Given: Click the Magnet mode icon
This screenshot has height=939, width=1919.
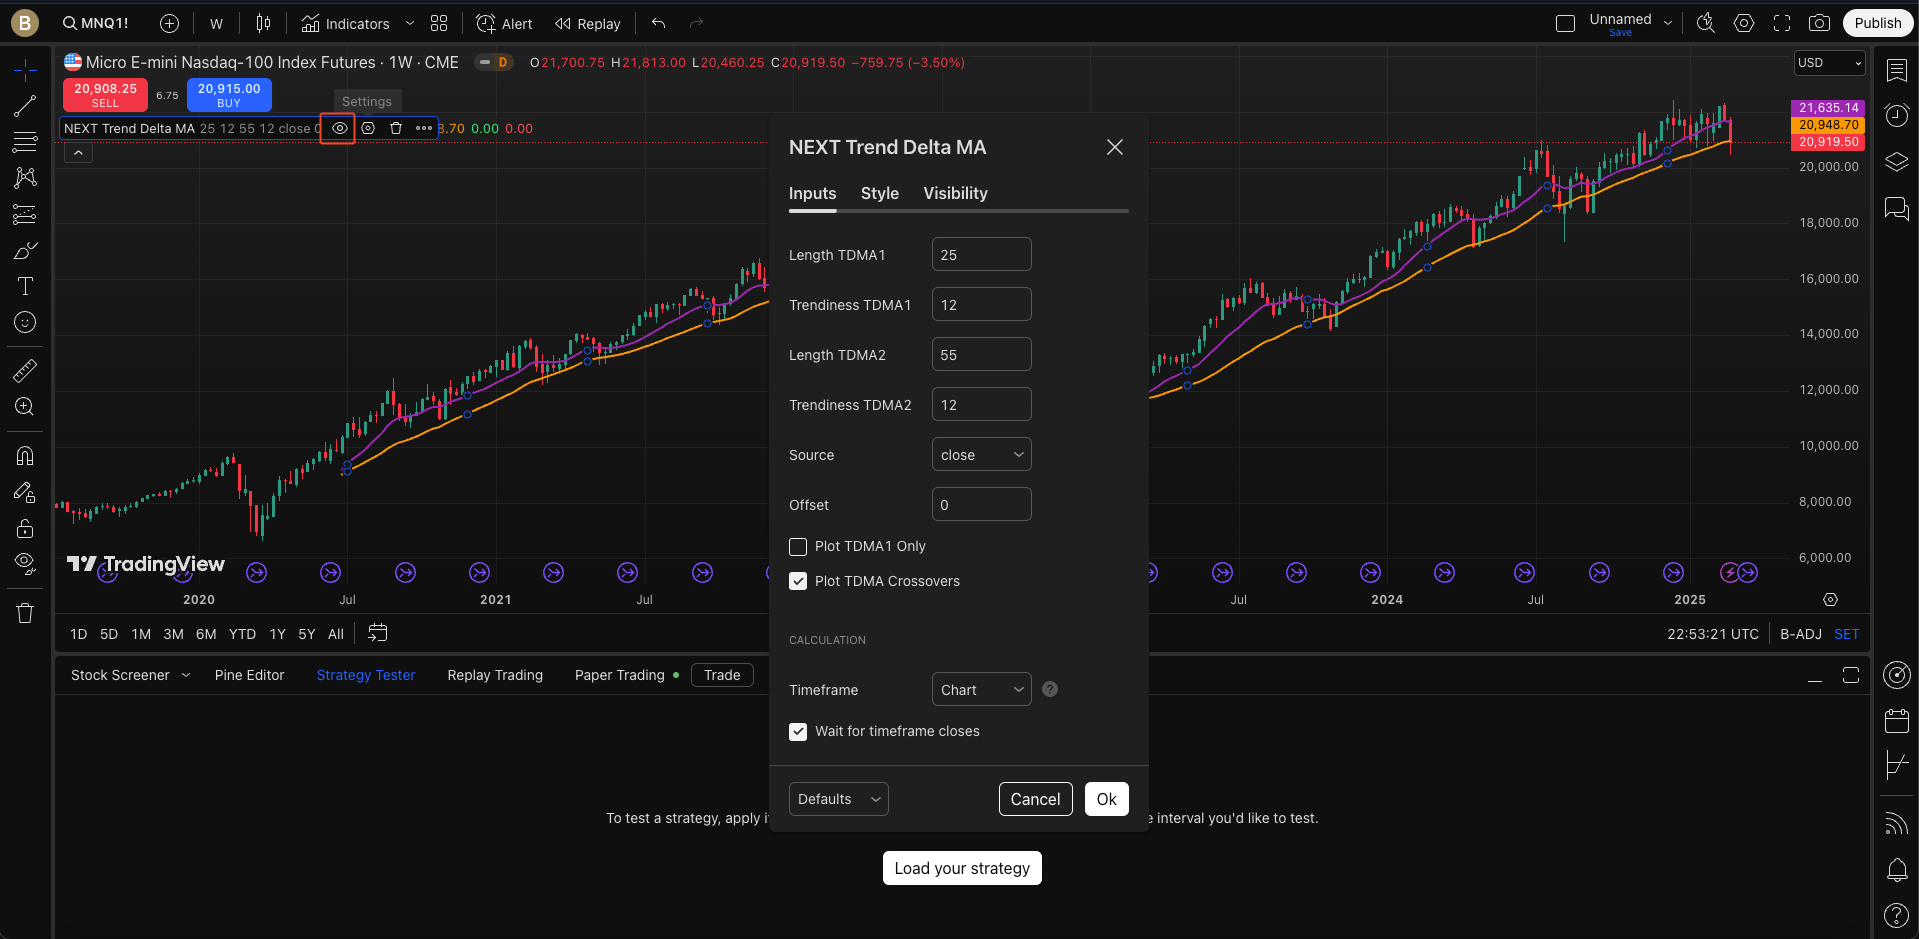Looking at the screenshot, I should pos(25,456).
